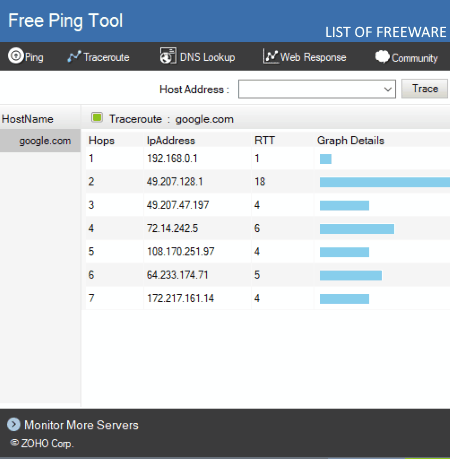Switch to the DNS Lookup tab

tap(197, 56)
